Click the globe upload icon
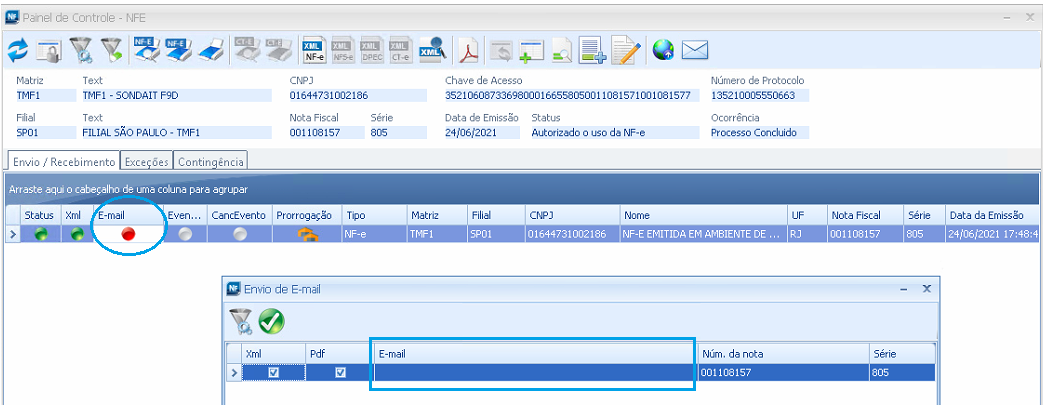 click(x=663, y=50)
